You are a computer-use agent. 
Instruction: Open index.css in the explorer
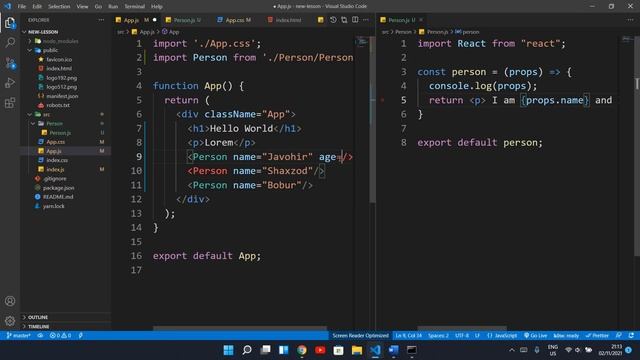(57, 160)
